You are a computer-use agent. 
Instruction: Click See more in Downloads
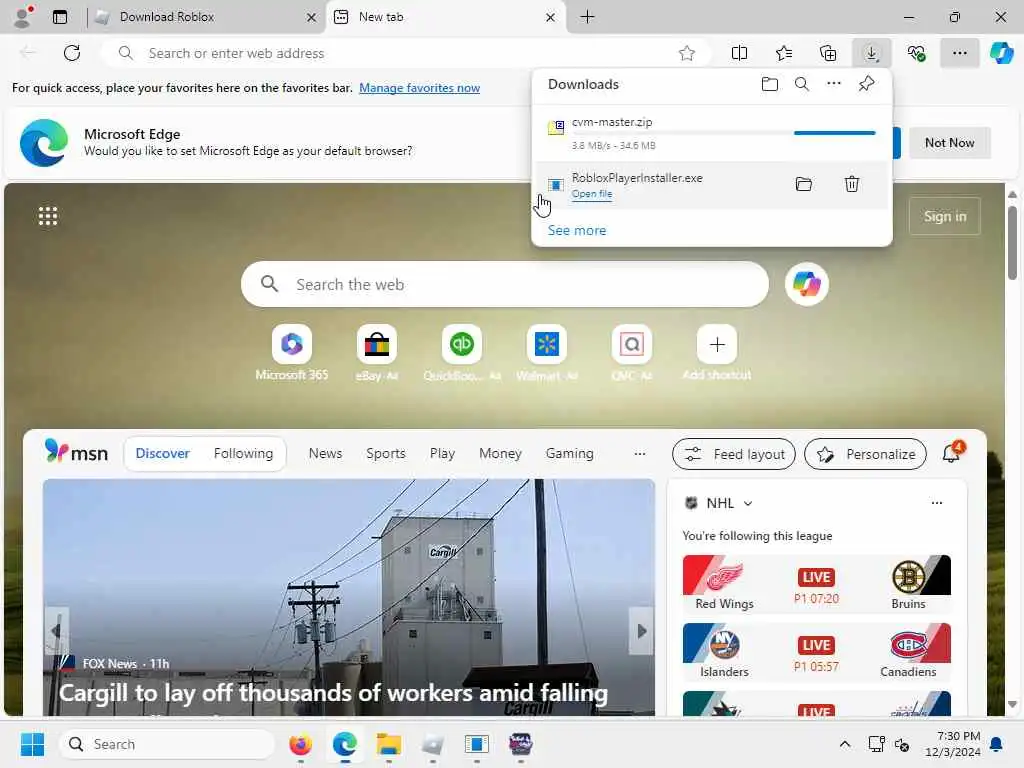(577, 230)
